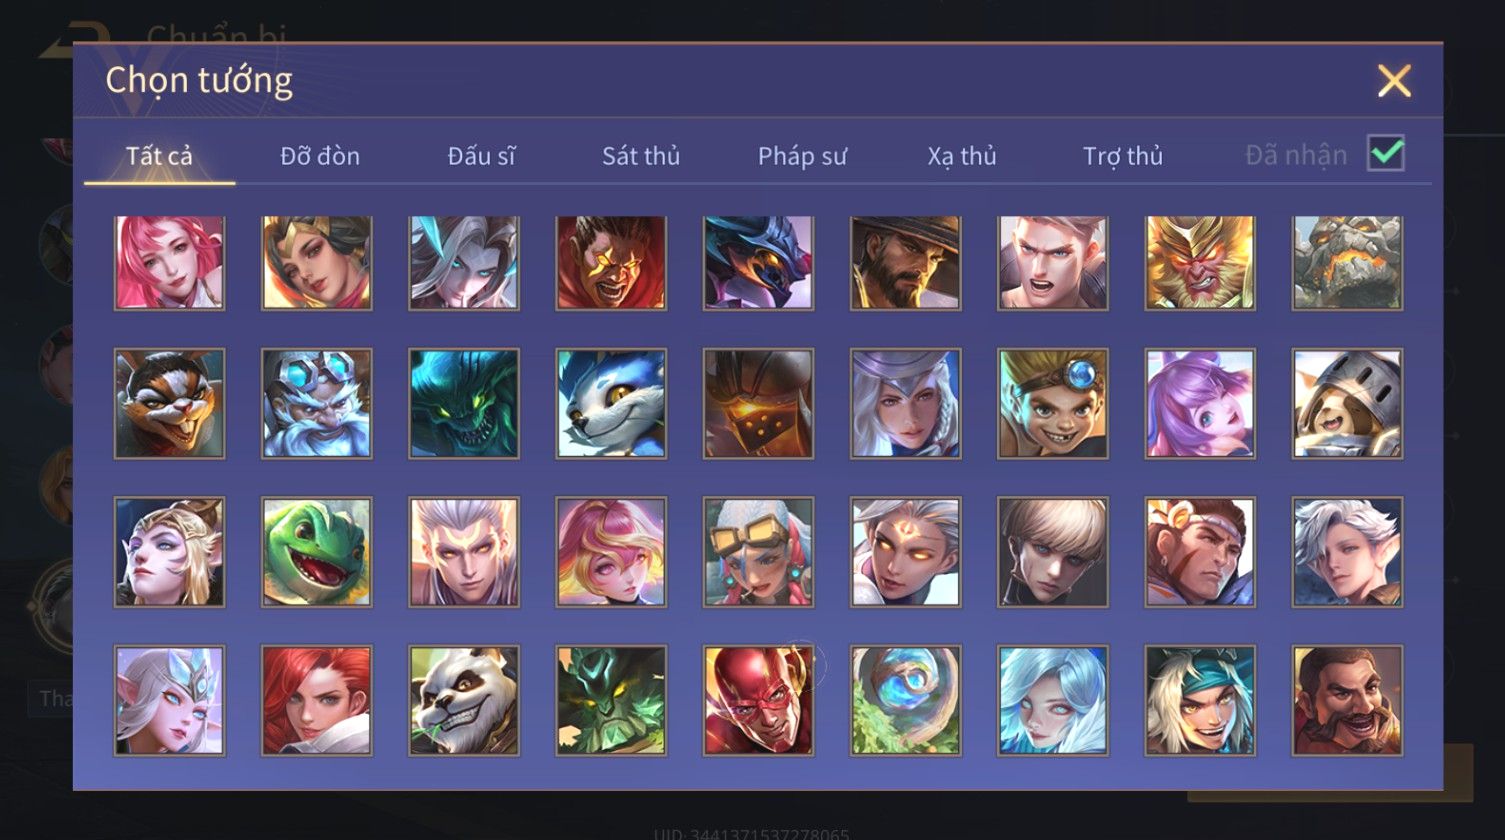Pick the panda hero portrait

pos(464,700)
